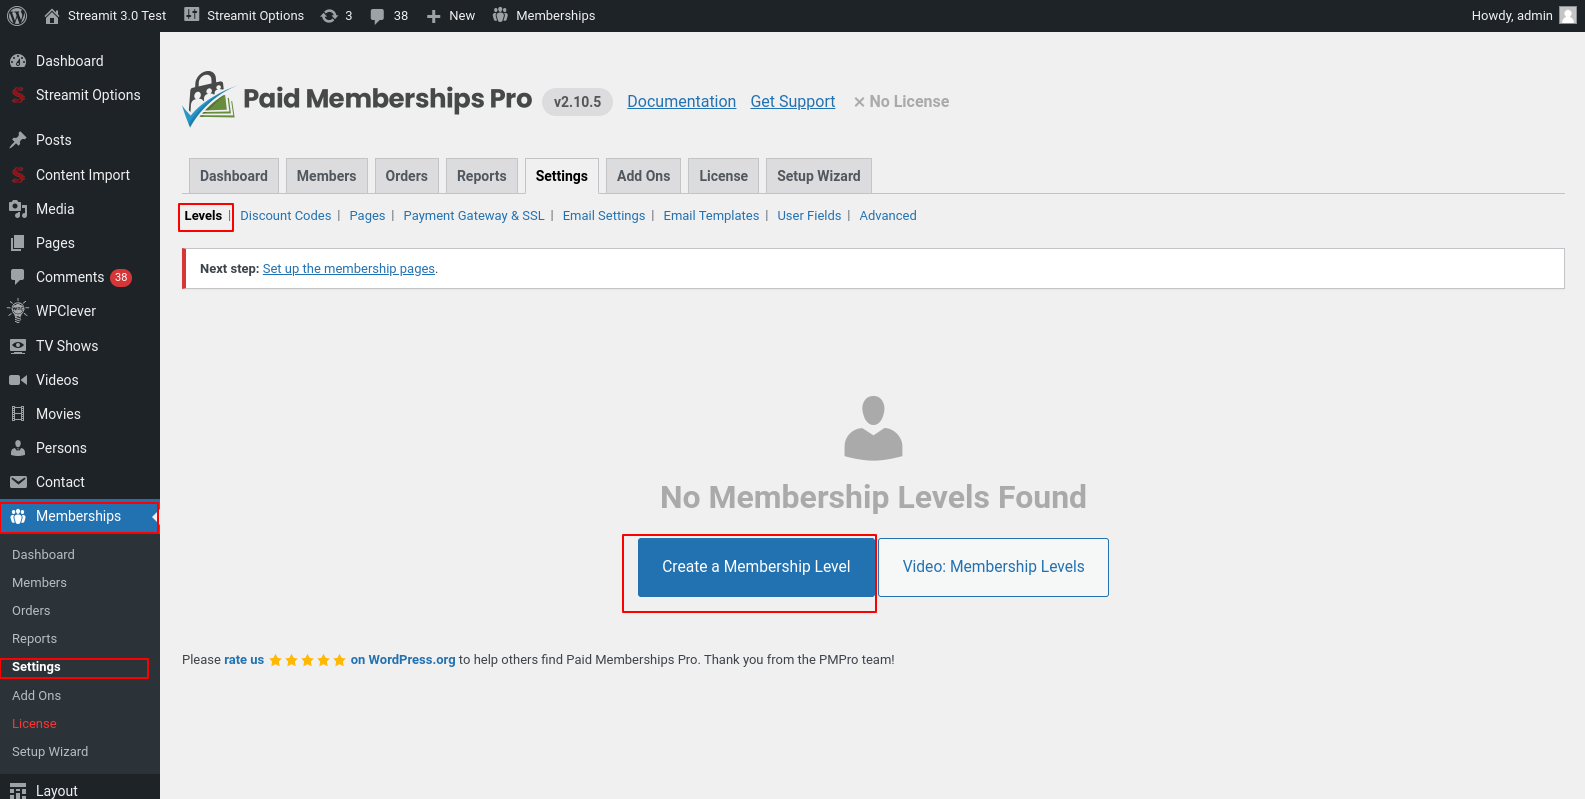The width and height of the screenshot is (1585, 799).
Task: Click the plus New icon in admin bar
Action: tap(433, 16)
